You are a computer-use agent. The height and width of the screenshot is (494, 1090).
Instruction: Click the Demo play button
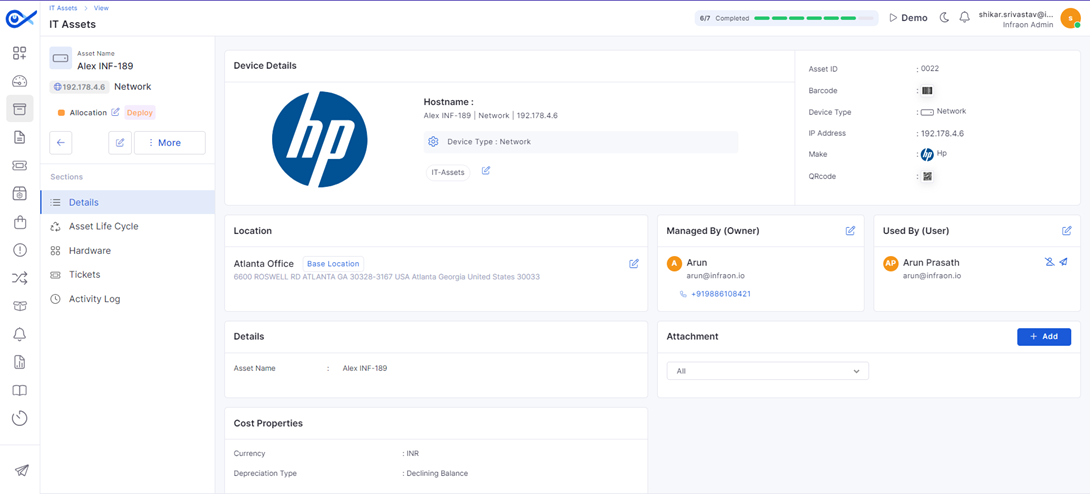pos(908,18)
